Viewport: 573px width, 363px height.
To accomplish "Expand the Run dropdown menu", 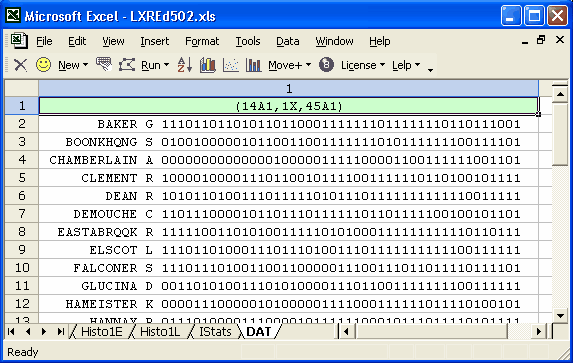I will point(155,65).
